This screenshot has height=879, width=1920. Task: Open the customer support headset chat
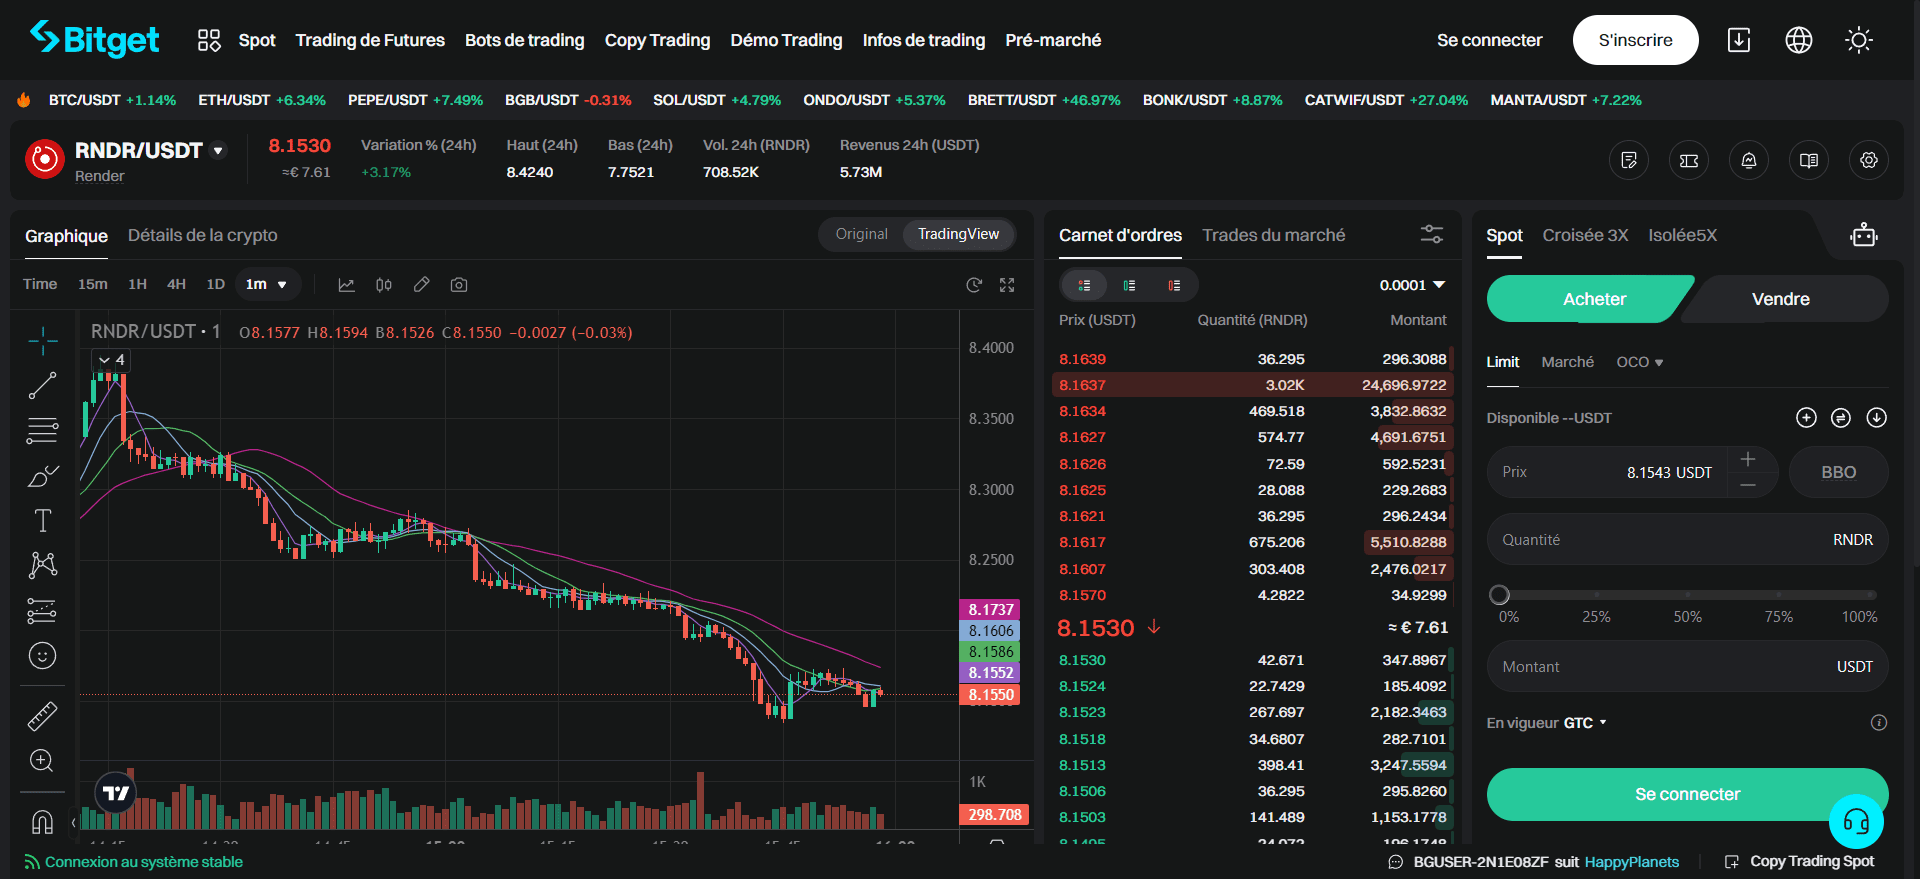click(1856, 821)
